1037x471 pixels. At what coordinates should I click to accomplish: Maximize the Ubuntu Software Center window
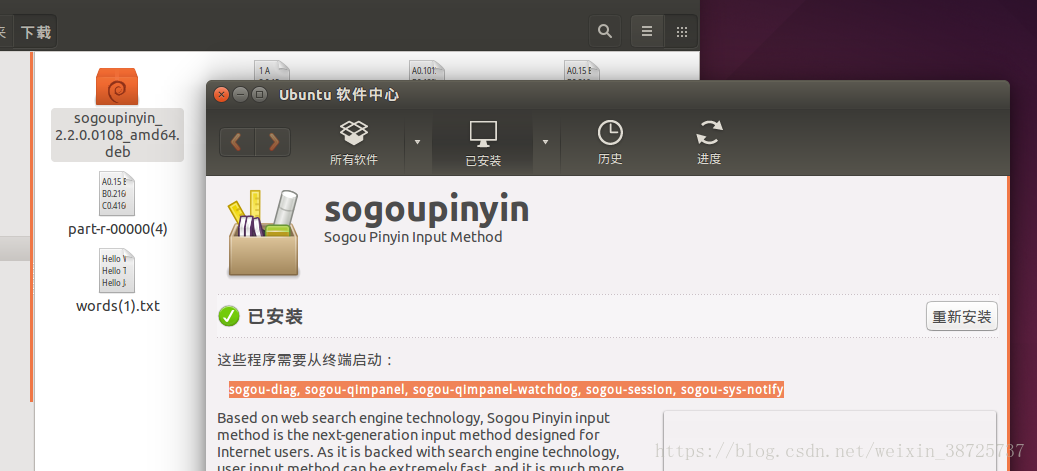click(x=260, y=95)
